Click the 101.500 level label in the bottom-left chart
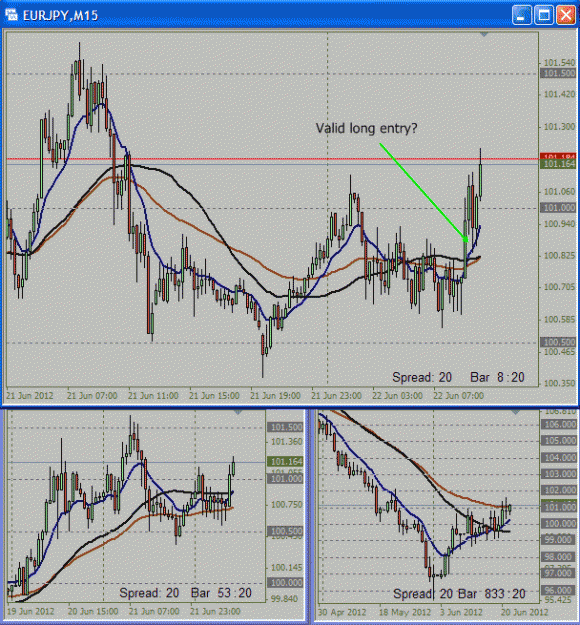Viewport: 580px width, 625px height. click(285, 427)
